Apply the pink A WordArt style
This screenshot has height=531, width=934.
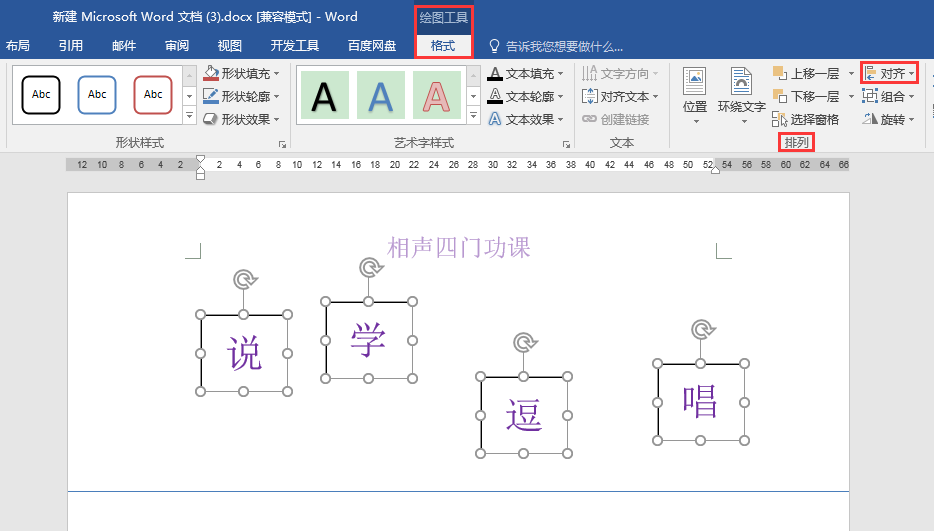(x=437, y=95)
